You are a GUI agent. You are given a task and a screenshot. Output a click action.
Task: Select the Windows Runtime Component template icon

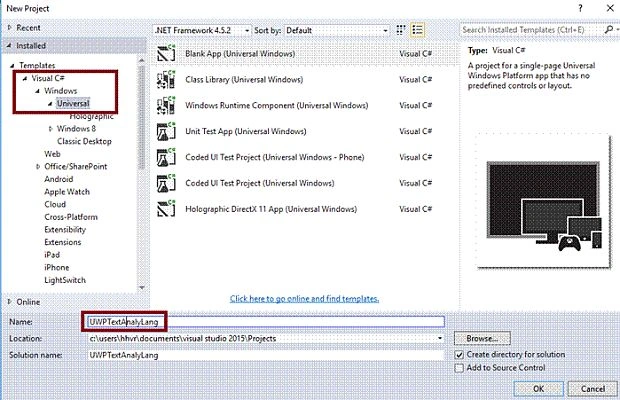166,106
